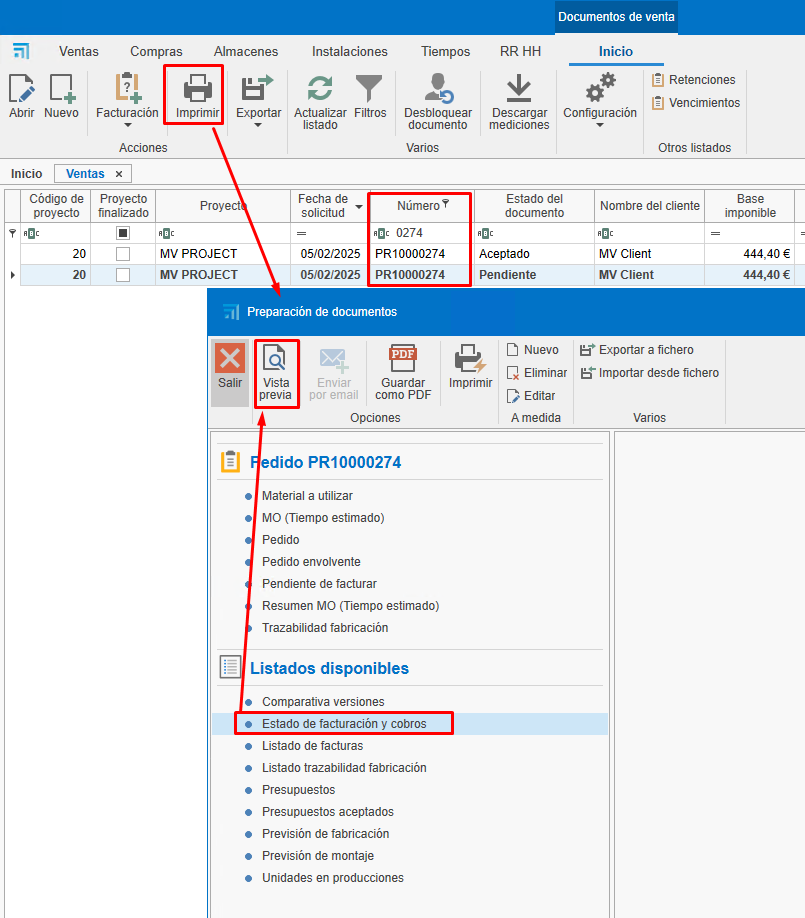Click the Abrir document icon
Viewport: 805px width, 918px height.
[x=22, y=89]
